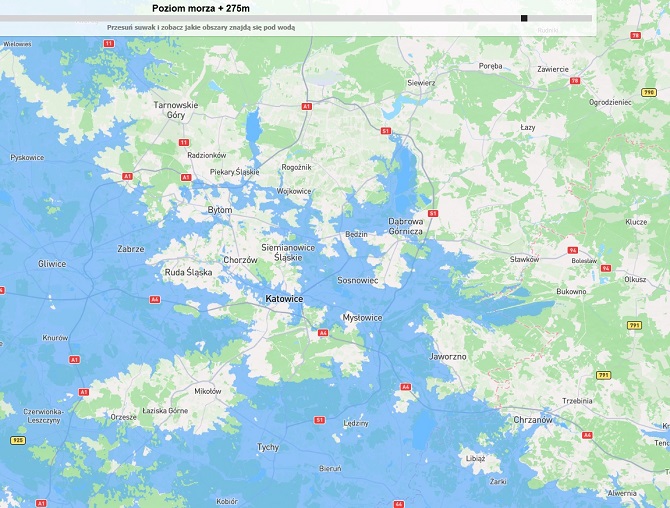This screenshot has width=670, height=508.
Task: Click the route 78 road shield
Action: [x=635, y=35]
